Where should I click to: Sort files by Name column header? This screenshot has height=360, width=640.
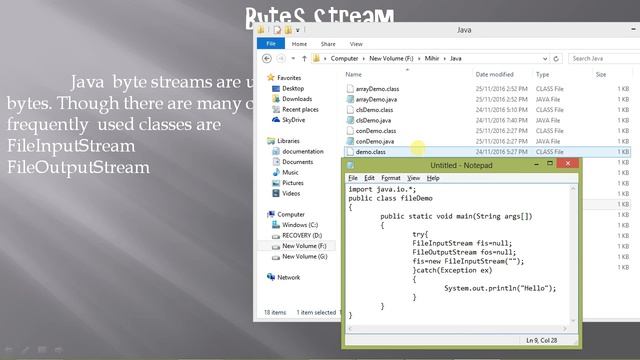click(x=353, y=74)
